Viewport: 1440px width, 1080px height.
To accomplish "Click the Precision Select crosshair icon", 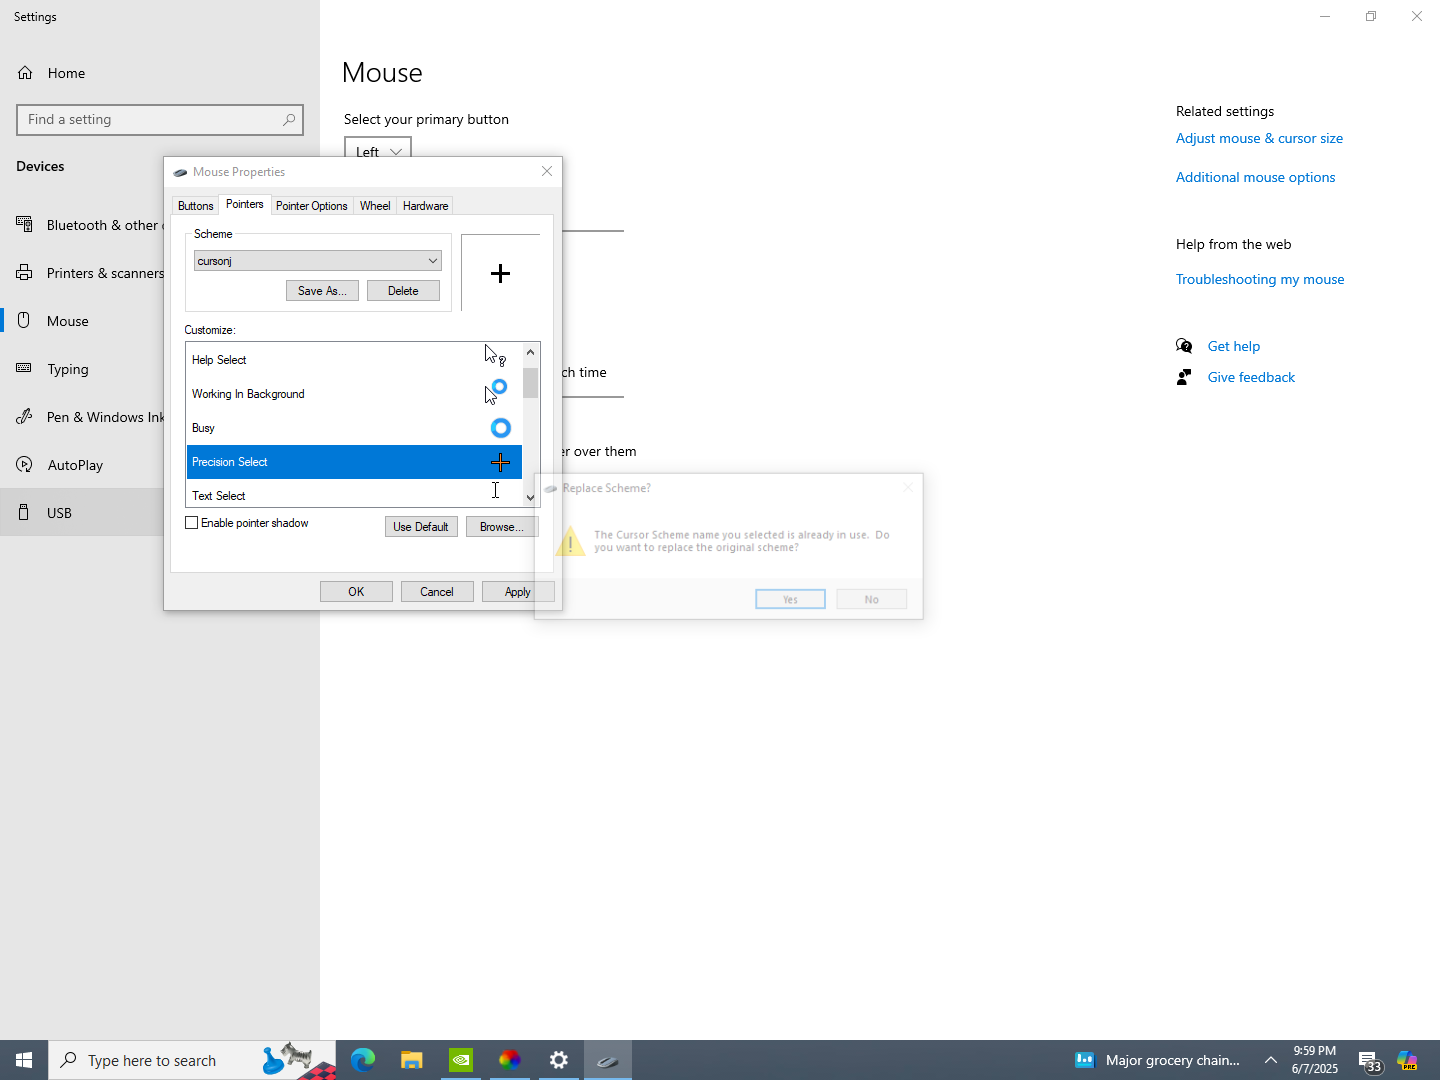I will [500, 462].
